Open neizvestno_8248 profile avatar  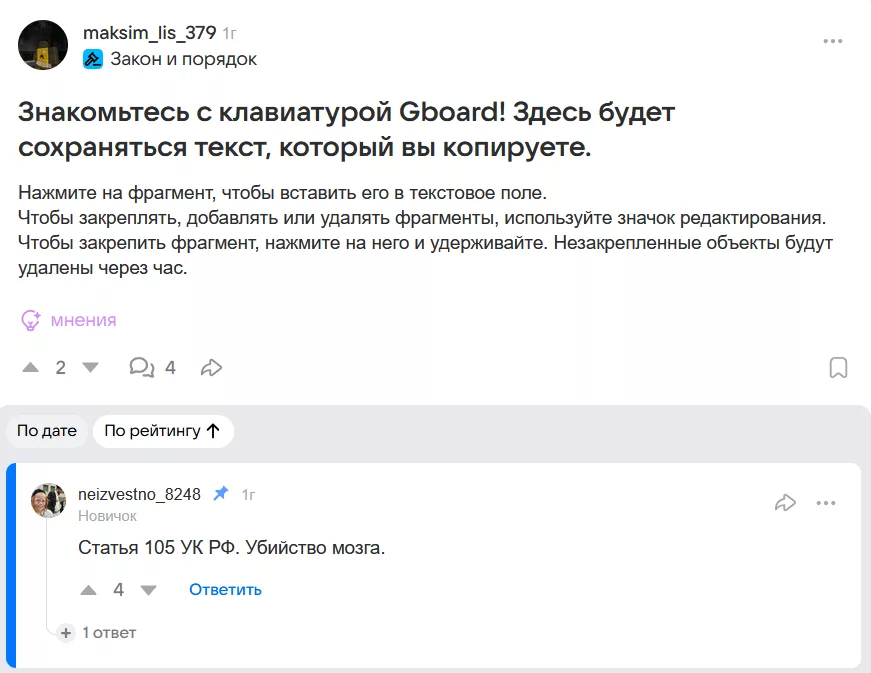pyautogui.click(x=48, y=500)
